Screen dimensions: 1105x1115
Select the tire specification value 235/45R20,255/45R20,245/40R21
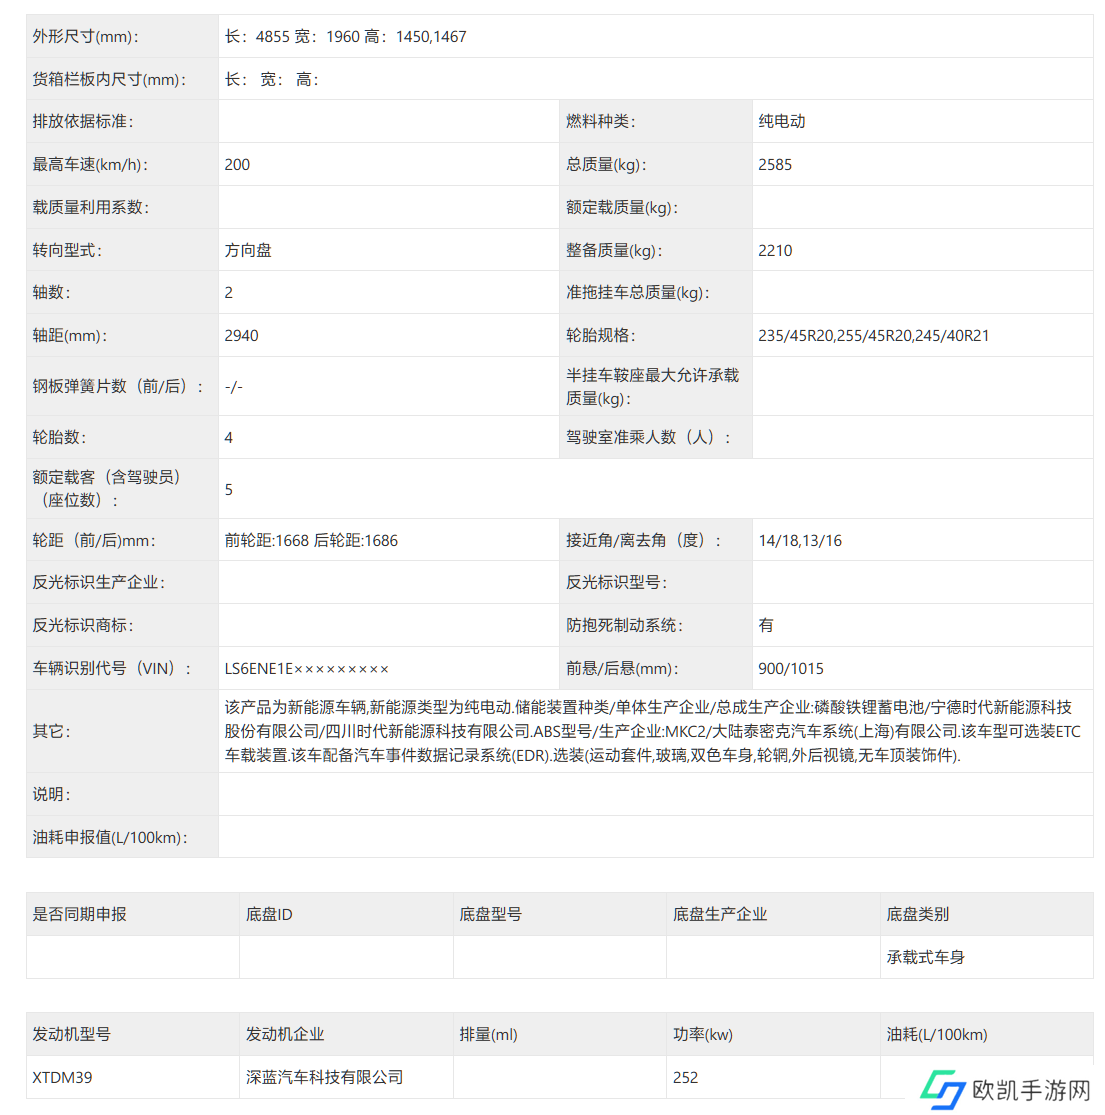pyautogui.click(x=873, y=335)
